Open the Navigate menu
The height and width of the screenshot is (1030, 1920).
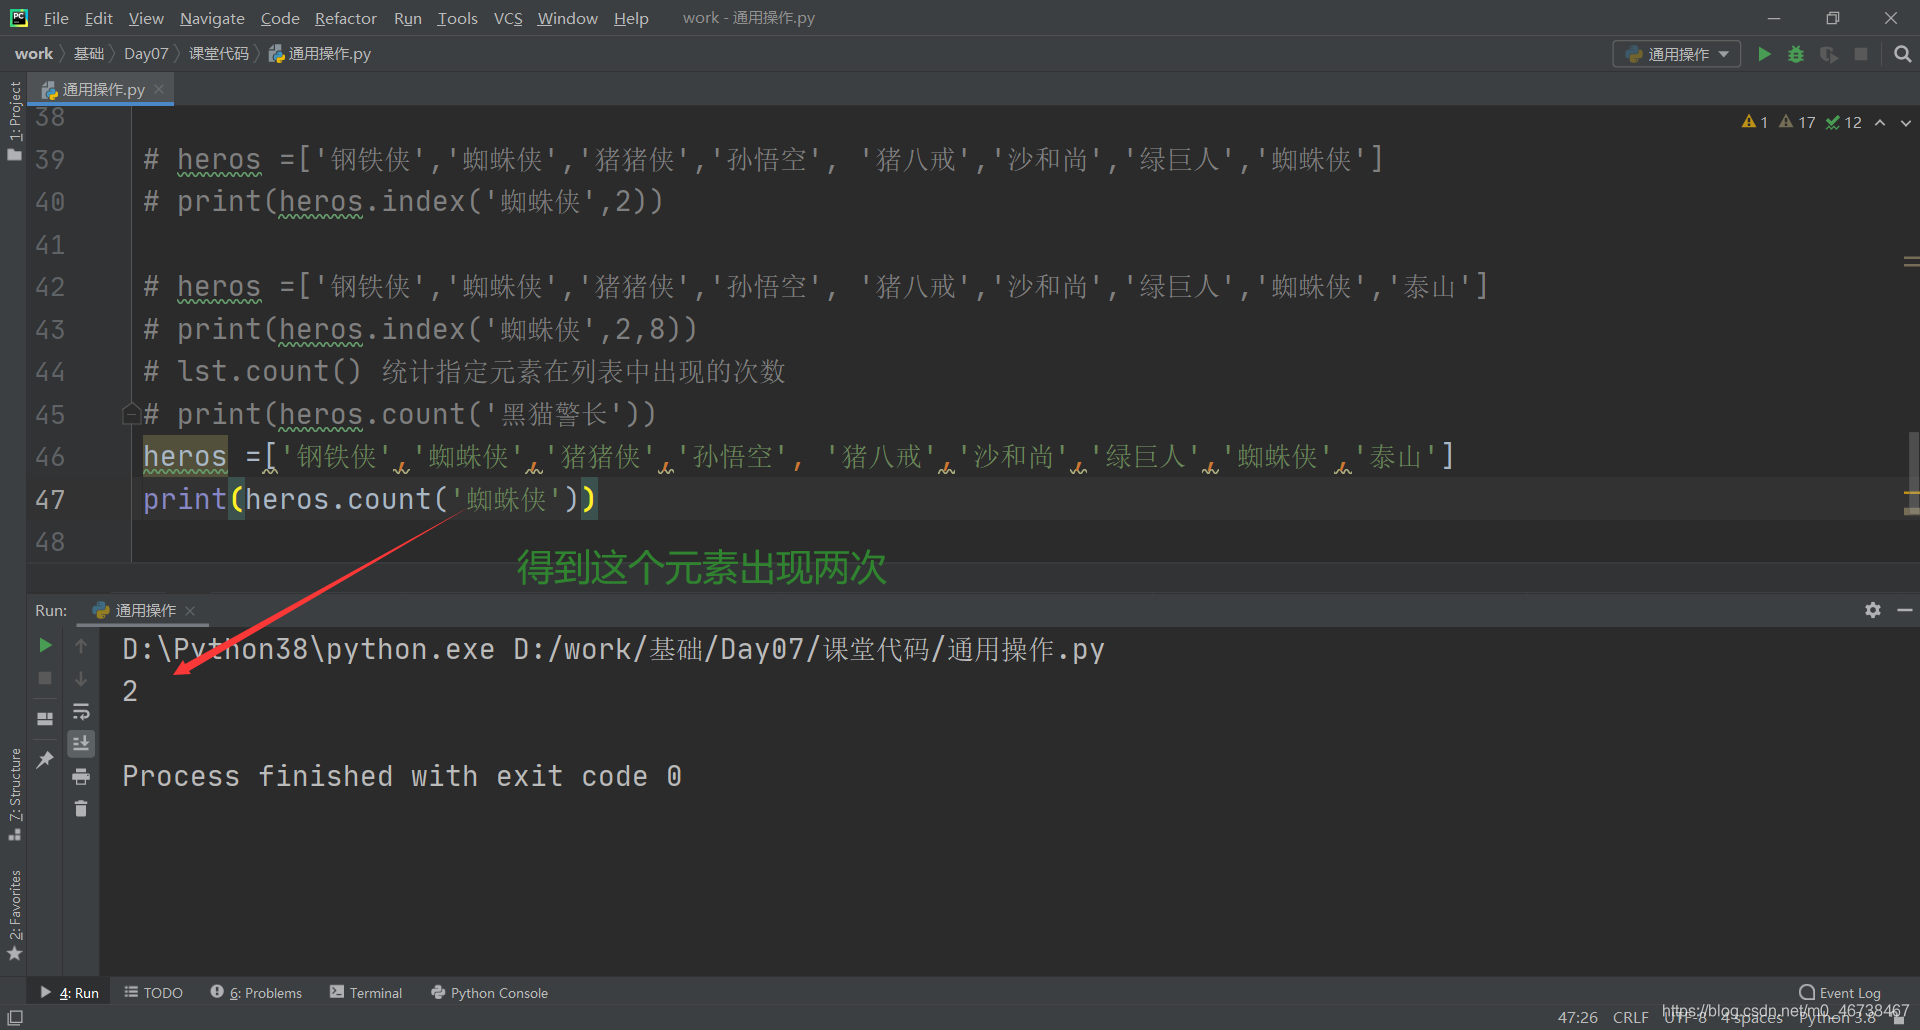click(x=212, y=18)
